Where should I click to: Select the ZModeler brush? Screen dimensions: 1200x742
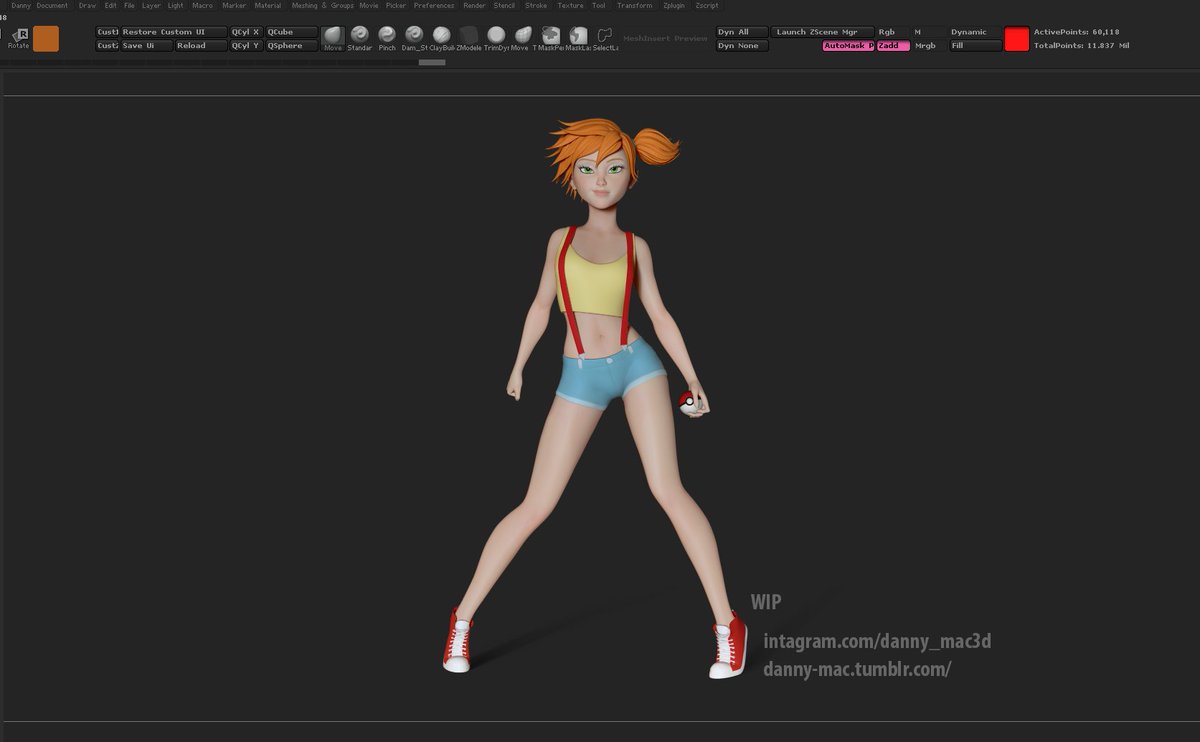[x=468, y=38]
